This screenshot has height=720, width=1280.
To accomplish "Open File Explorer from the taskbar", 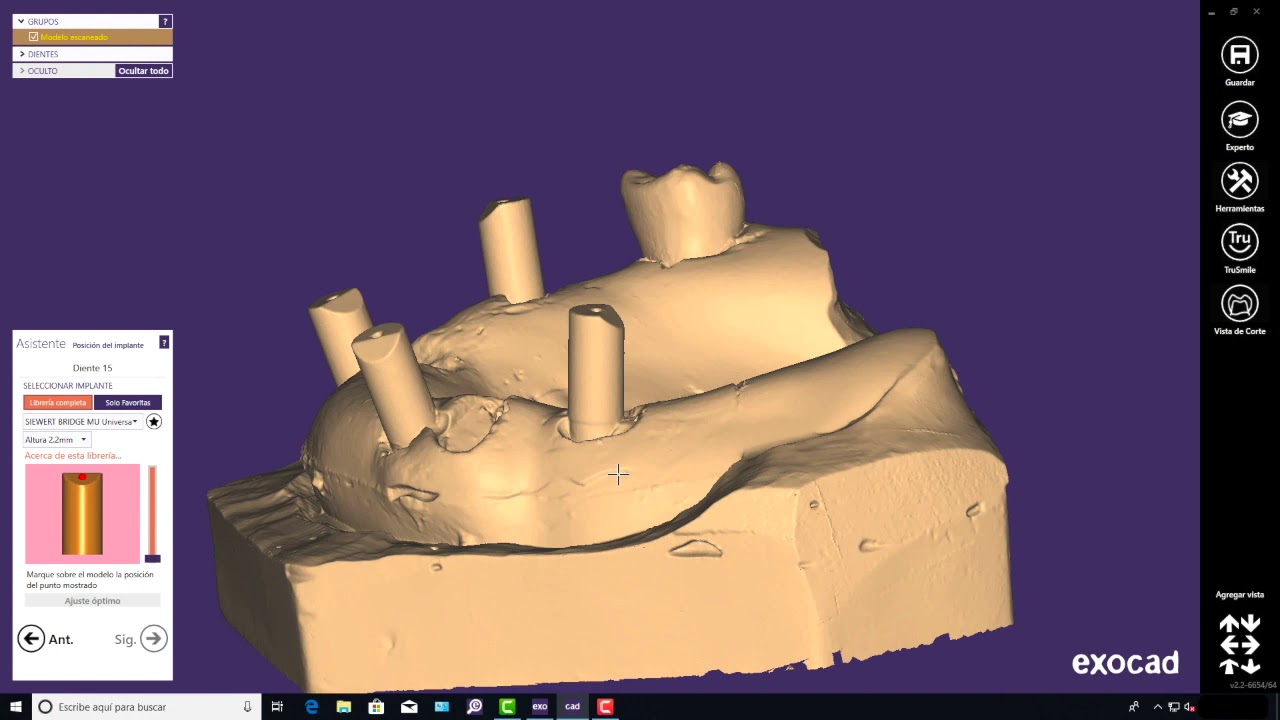I will [x=344, y=707].
